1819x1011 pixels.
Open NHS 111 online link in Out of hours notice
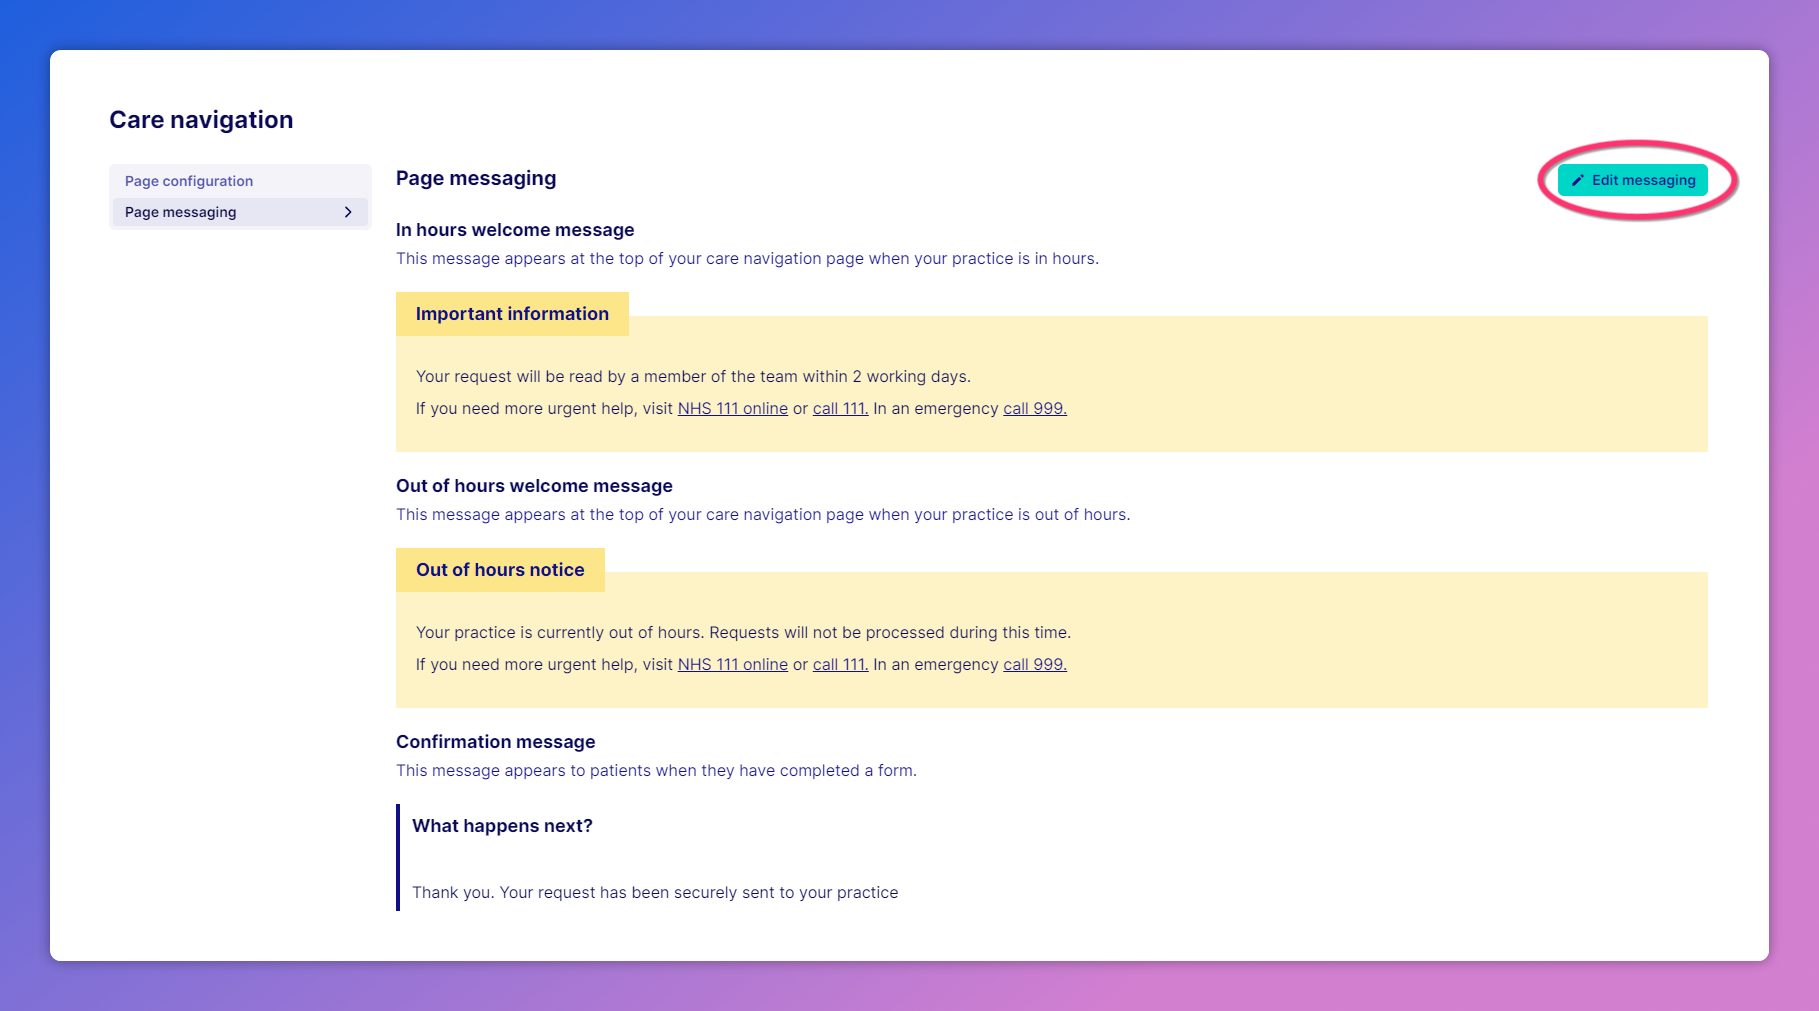[x=732, y=664]
